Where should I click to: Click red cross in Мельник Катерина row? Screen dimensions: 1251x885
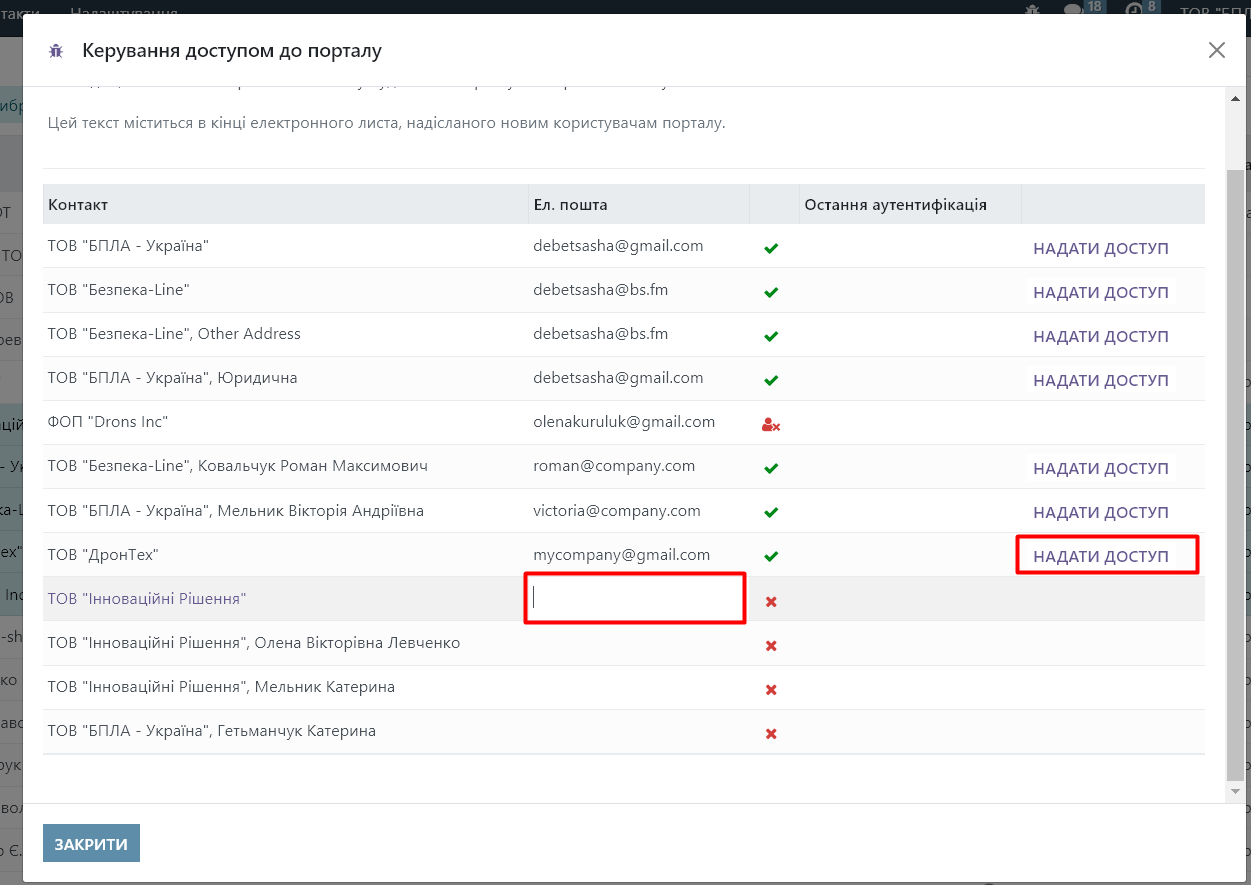click(x=771, y=689)
